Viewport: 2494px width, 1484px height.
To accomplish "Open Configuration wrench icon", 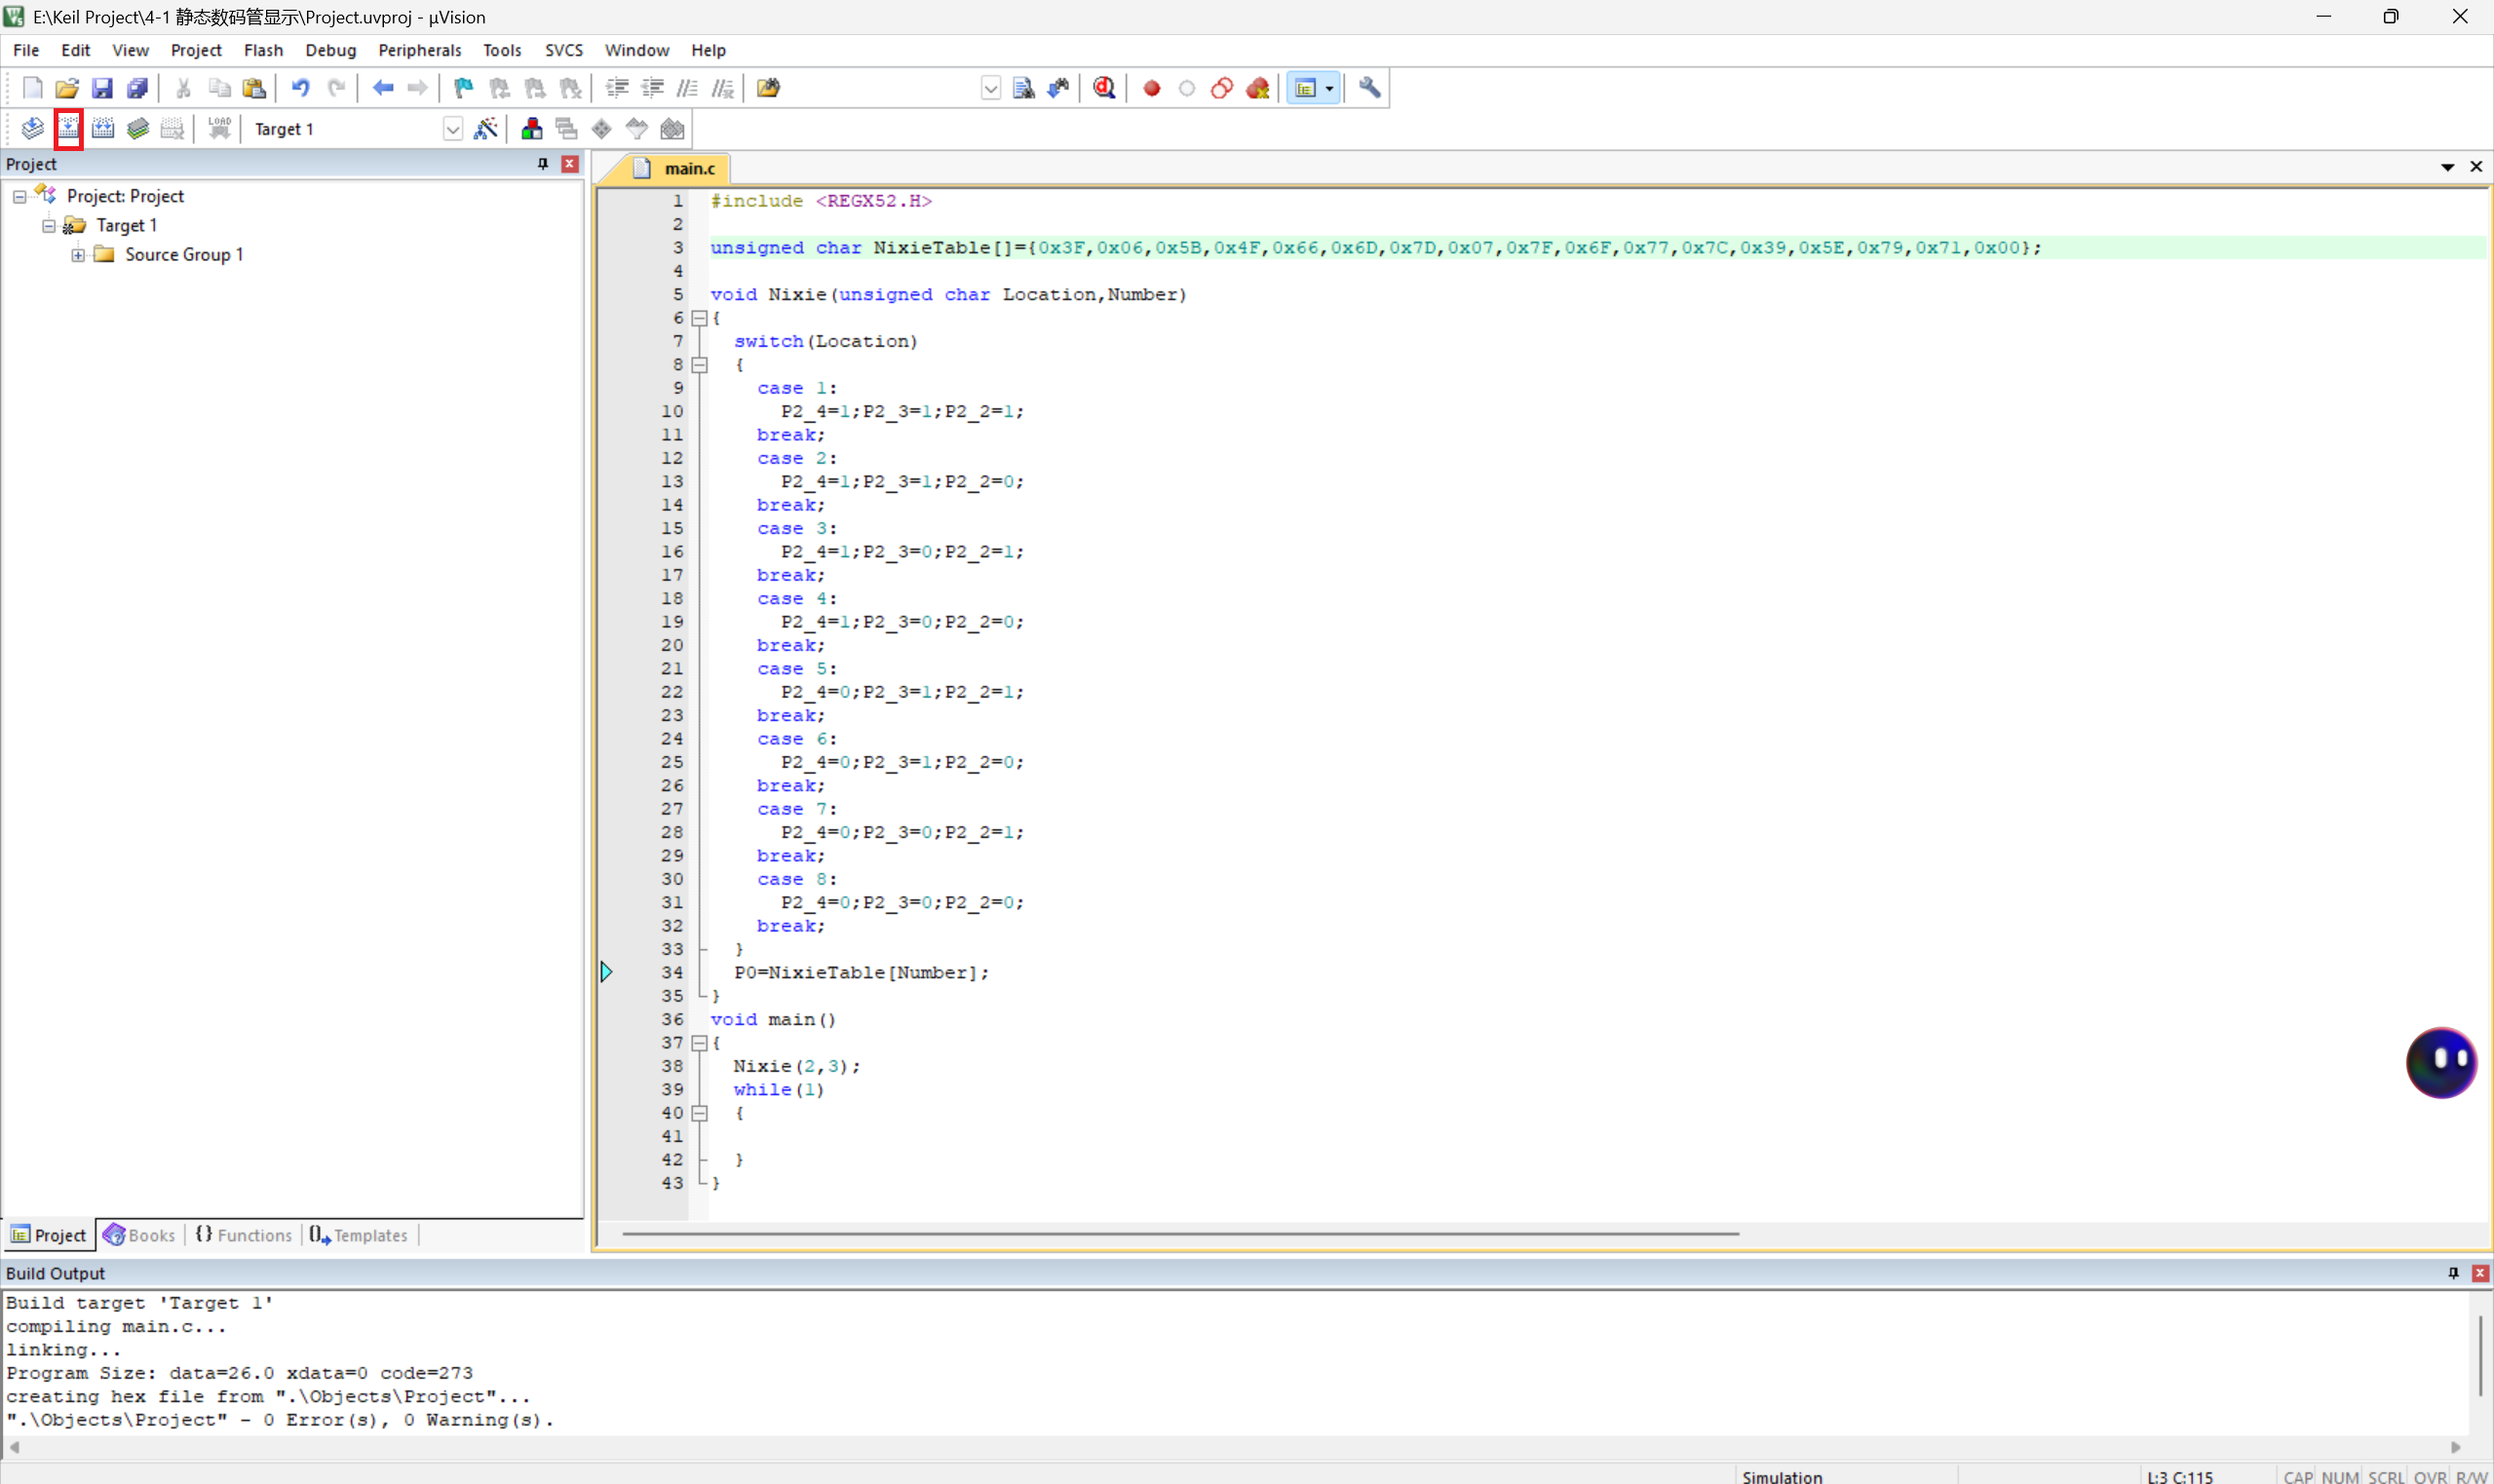I will point(1369,88).
